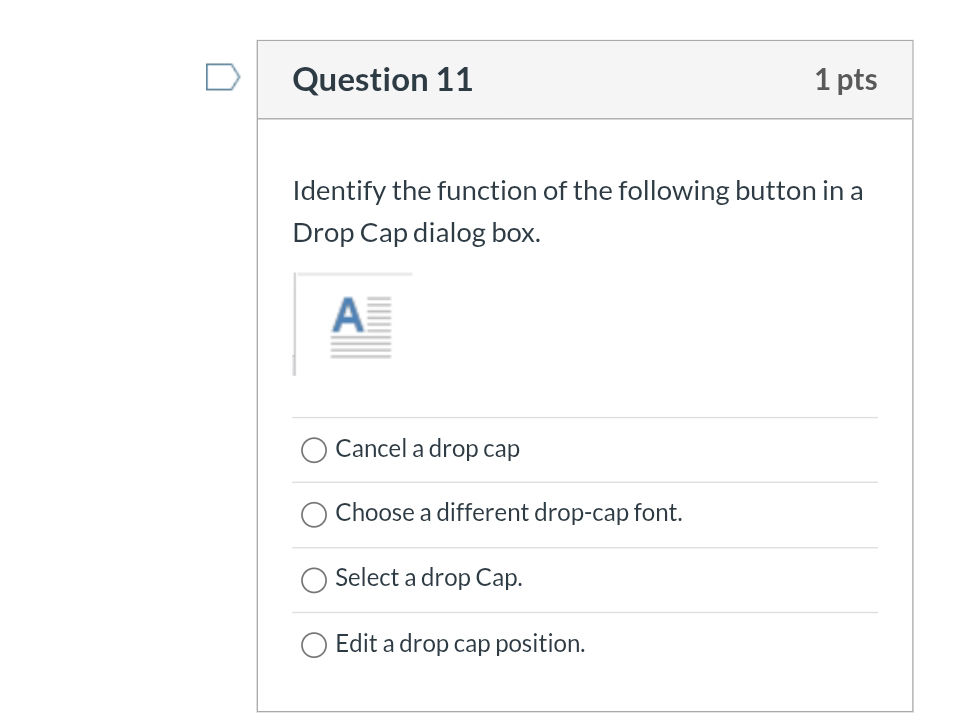Viewport: 972px width, 728px height.
Task: Pick the "Edit a drop cap position." radio
Action: (x=314, y=645)
